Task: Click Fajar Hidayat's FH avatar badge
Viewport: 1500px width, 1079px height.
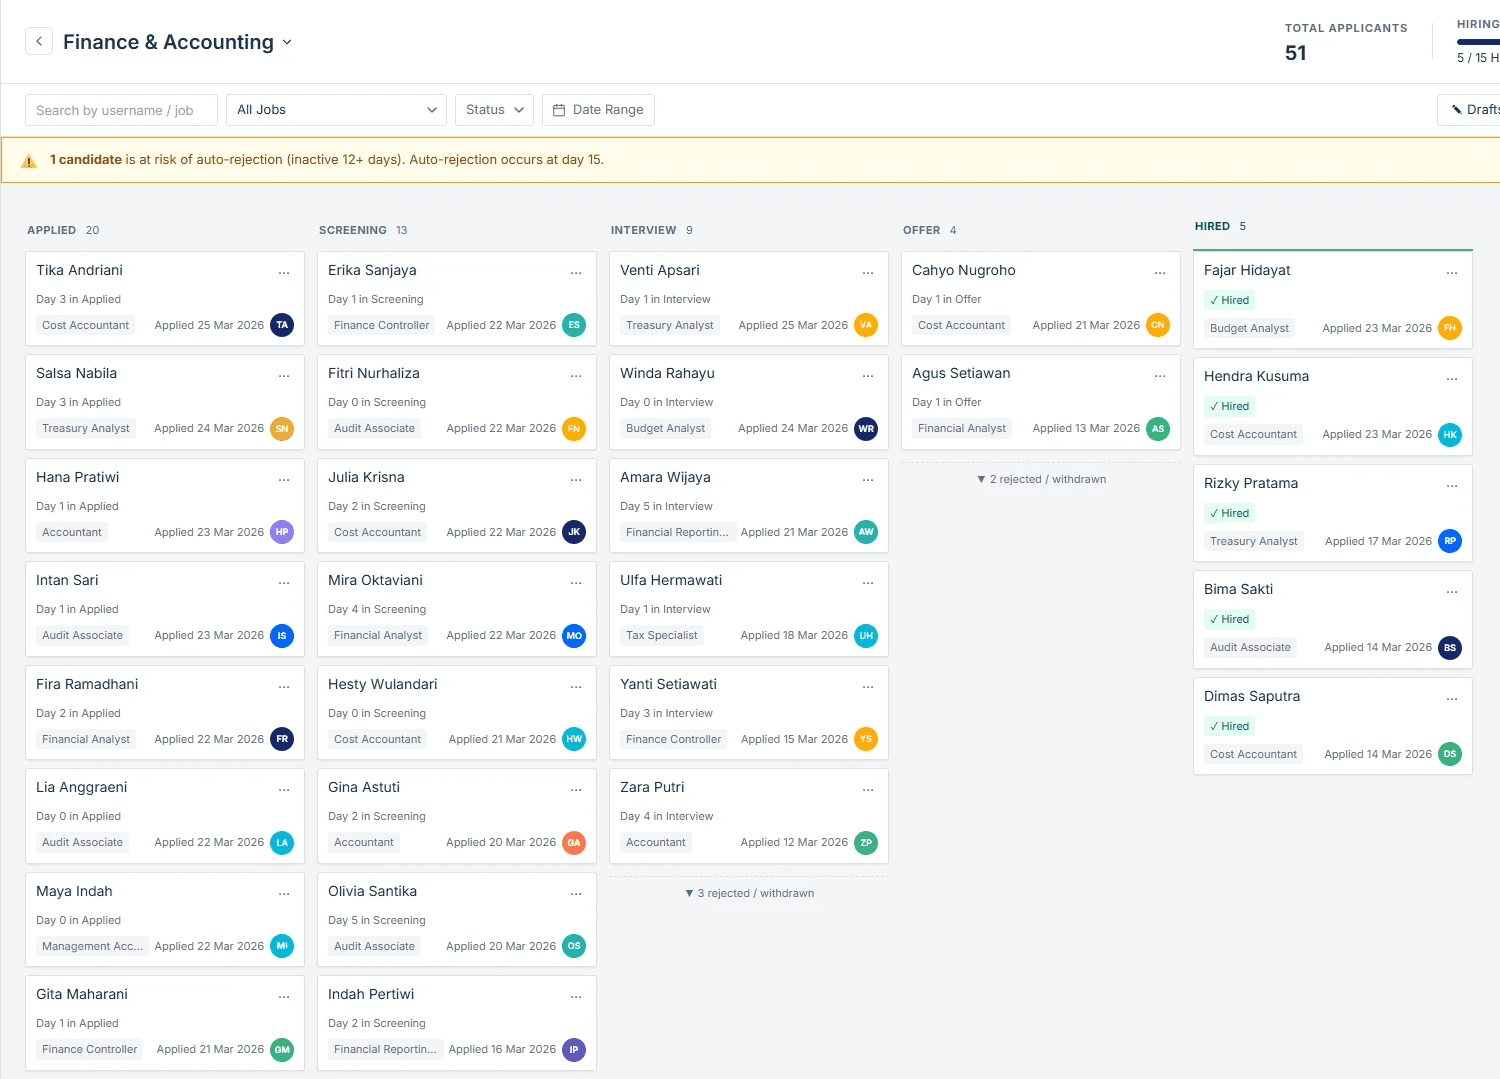Action: click(1450, 327)
